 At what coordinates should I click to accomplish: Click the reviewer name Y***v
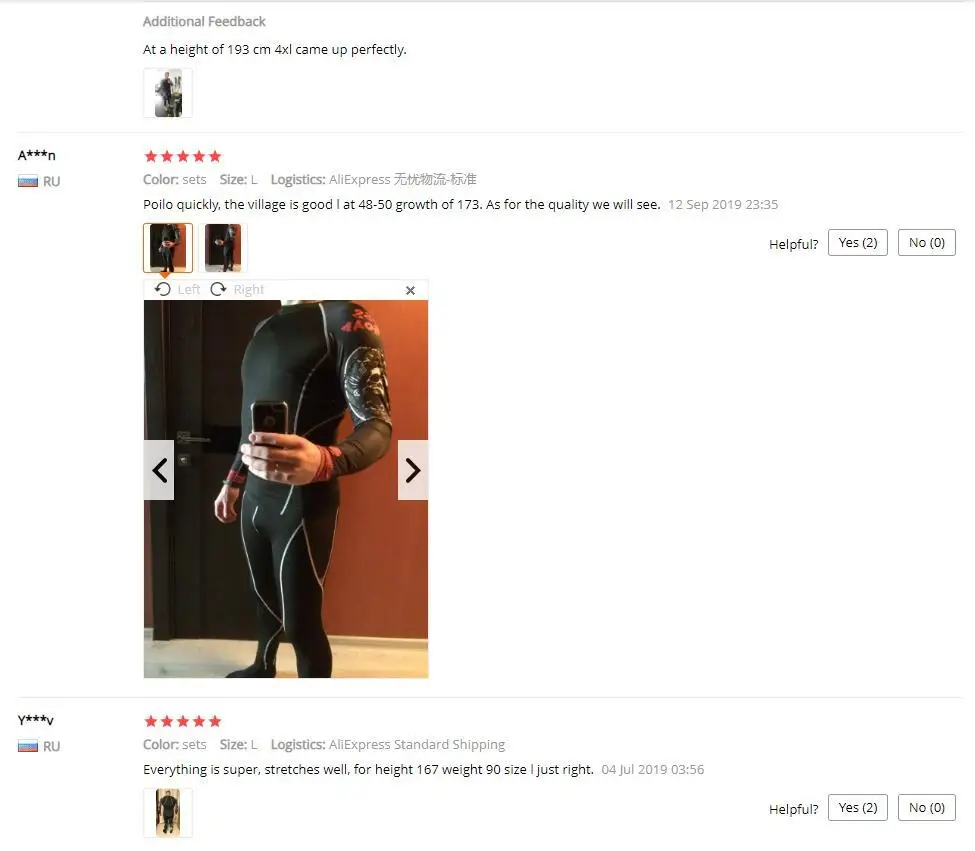pos(35,720)
